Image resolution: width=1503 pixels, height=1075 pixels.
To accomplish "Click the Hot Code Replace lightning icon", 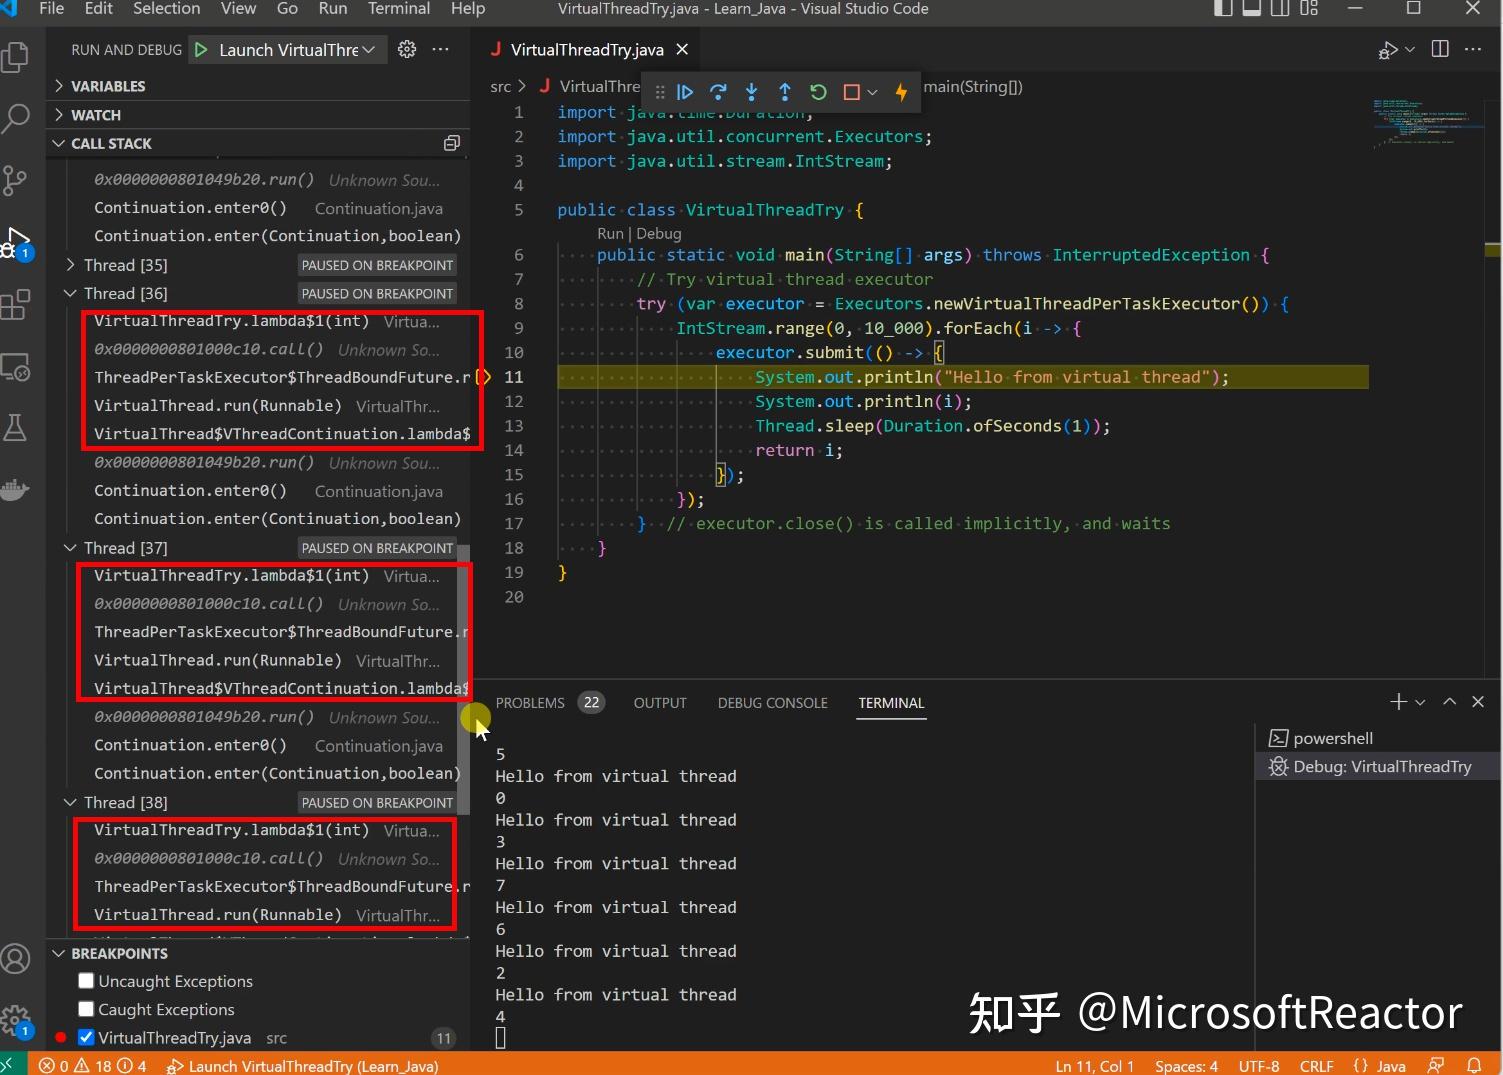I will pyautogui.click(x=901, y=92).
